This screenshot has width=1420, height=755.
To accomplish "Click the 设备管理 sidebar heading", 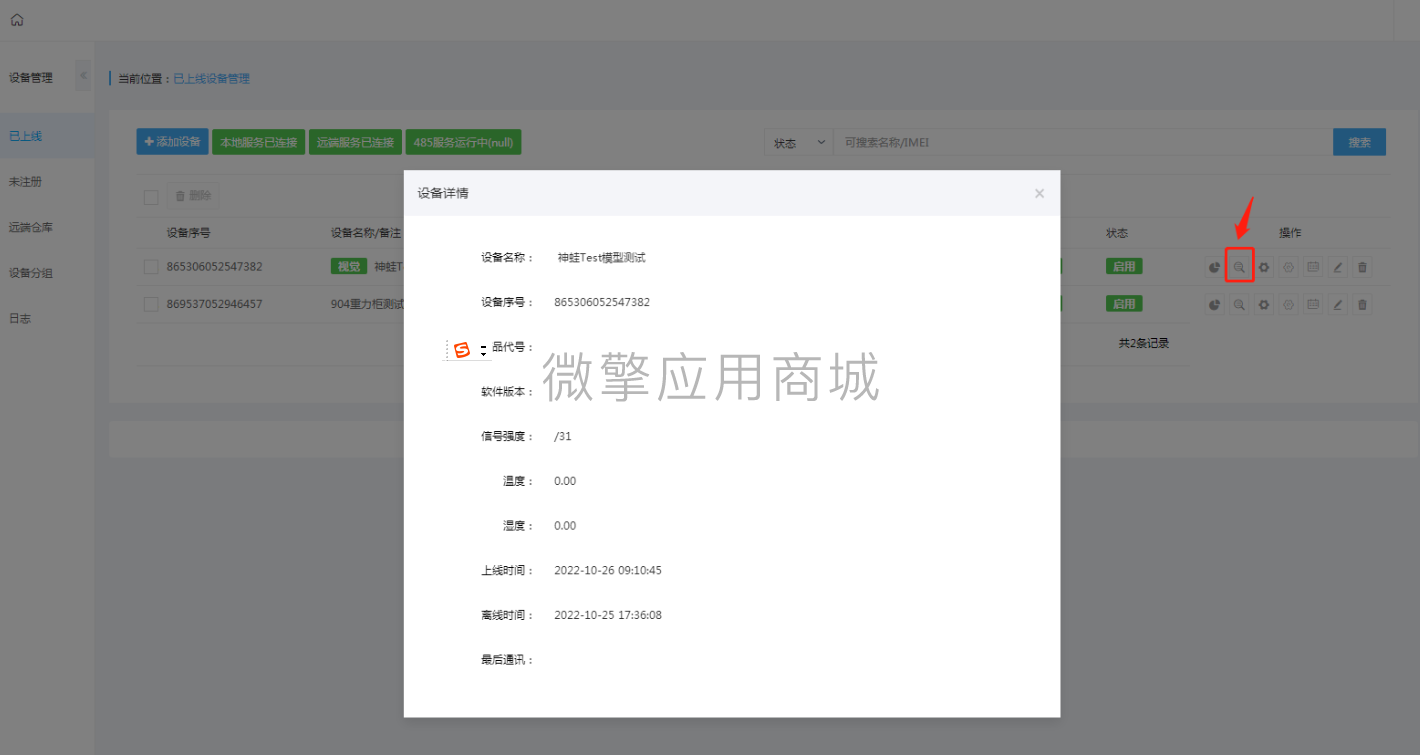I will point(31,77).
